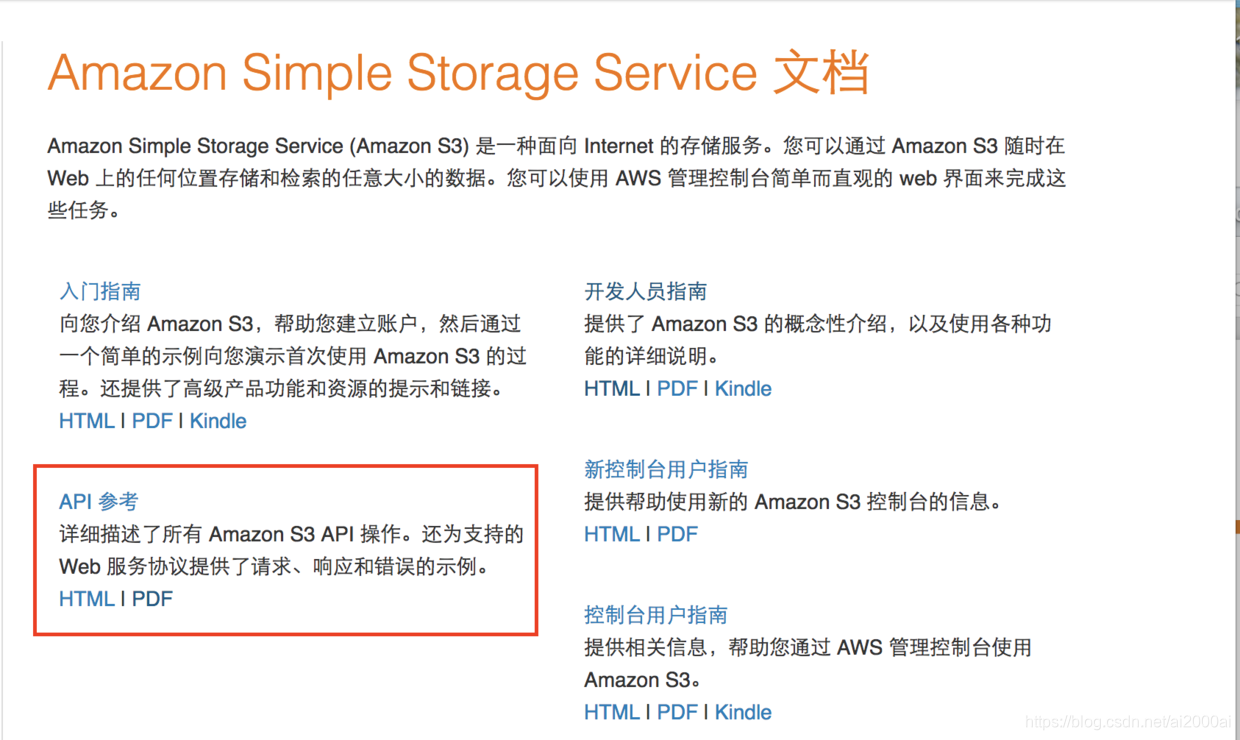Open the HTML version of 入门指南
The height and width of the screenshot is (740, 1240).
(x=86, y=420)
